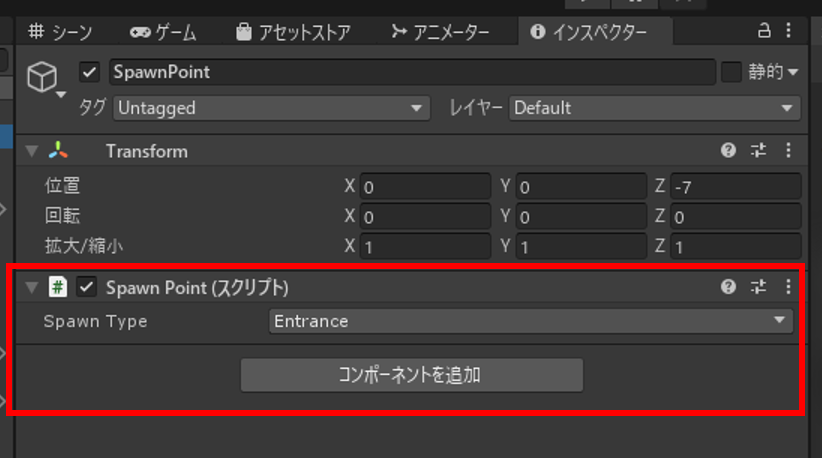This screenshot has height=458, width=822.
Task: Click the 位置 Z field containing -7
Action: pyautogui.click(x=736, y=187)
